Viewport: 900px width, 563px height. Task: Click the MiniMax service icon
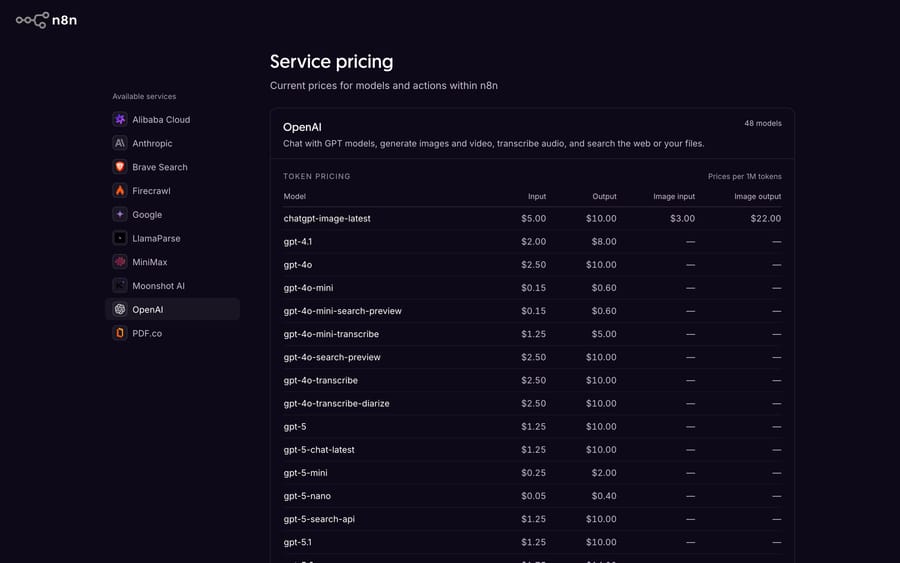(x=119, y=262)
